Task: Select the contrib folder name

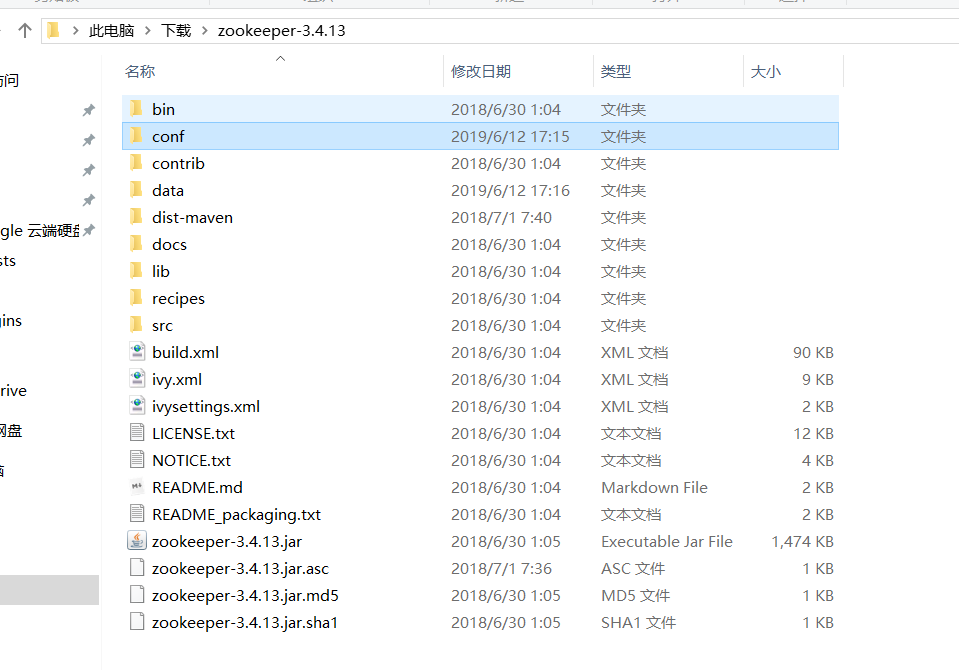Action: point(178,163)
